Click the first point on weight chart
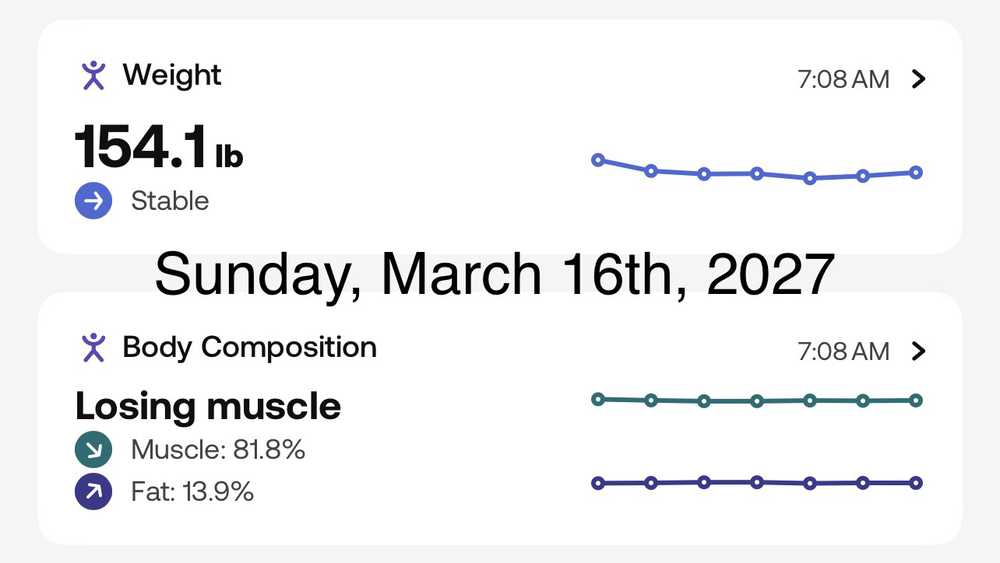Screen dimensions: 1000x563 598,160
